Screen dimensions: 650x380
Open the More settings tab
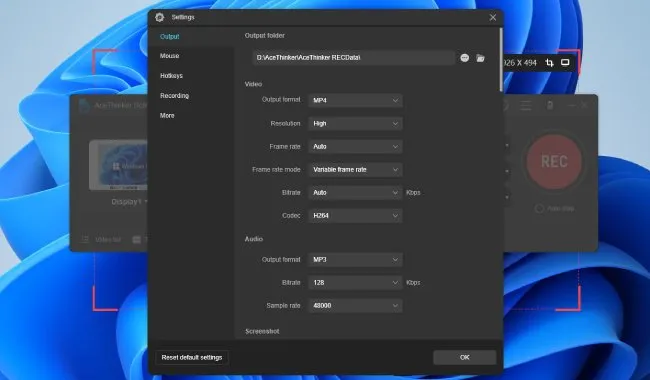(x=167, y=116)
